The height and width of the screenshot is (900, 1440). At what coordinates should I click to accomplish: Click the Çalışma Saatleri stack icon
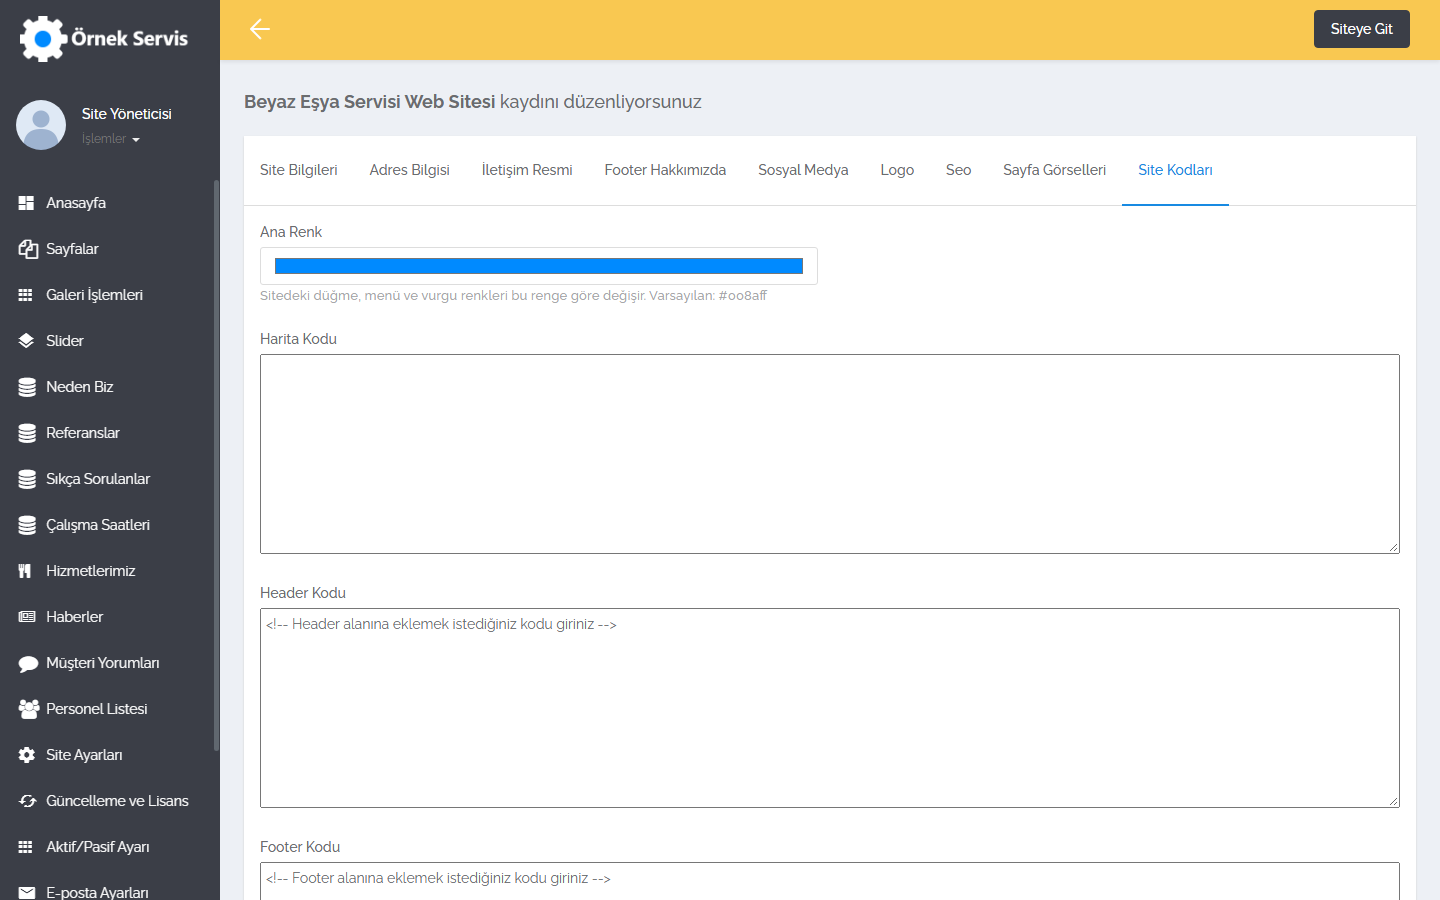pos(27,525)
